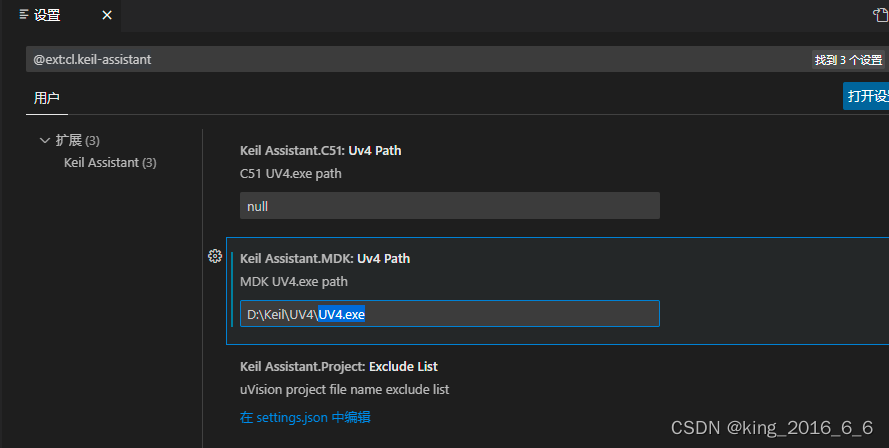Click the @ext:cl.keil-assistant search box
The image size is (889, 448).
(400, 60)
